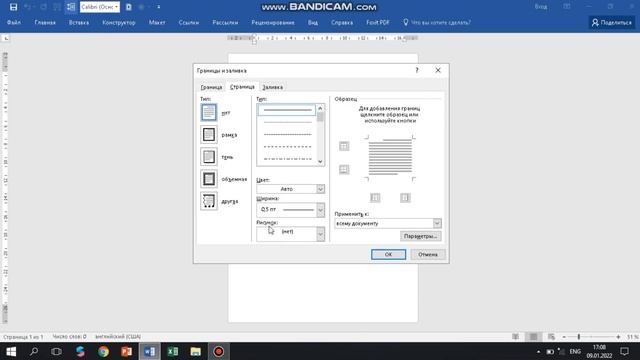The image size is (640, 360).
Task: Confirm the dialog with OK
Action: 388,254
